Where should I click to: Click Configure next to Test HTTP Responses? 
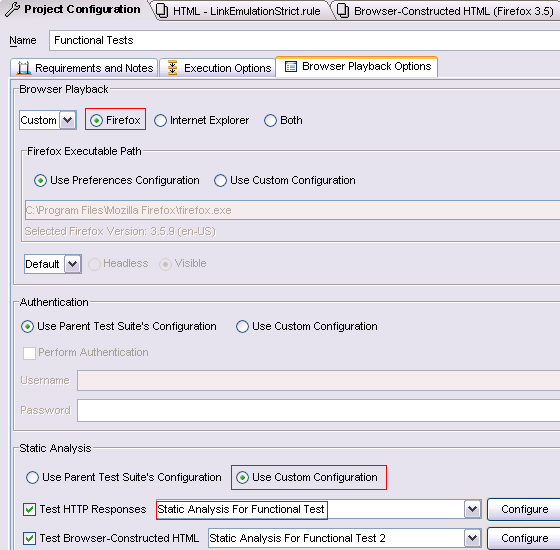coord(524,509)
